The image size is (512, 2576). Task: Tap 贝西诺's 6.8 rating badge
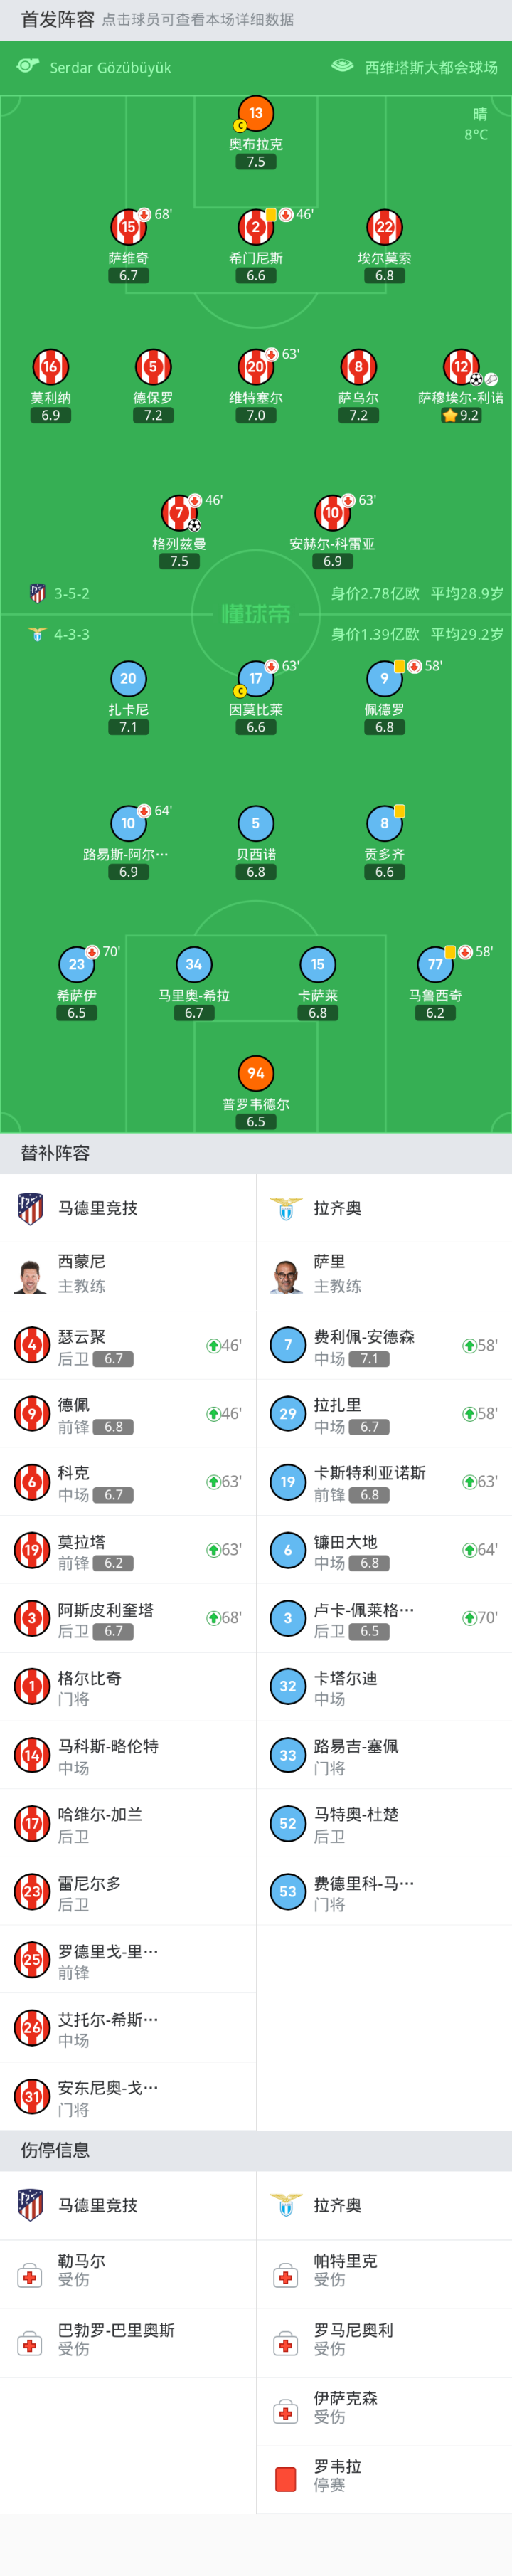(x=256, y=872)
